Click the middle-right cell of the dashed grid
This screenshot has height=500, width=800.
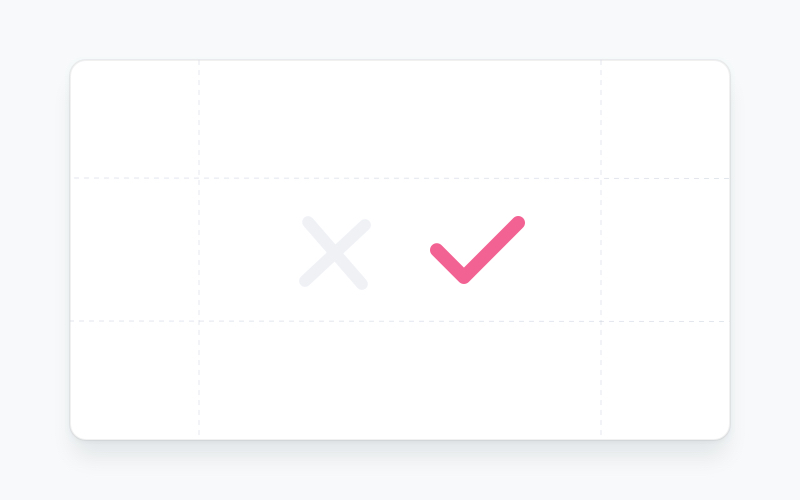tap(665, 250)
